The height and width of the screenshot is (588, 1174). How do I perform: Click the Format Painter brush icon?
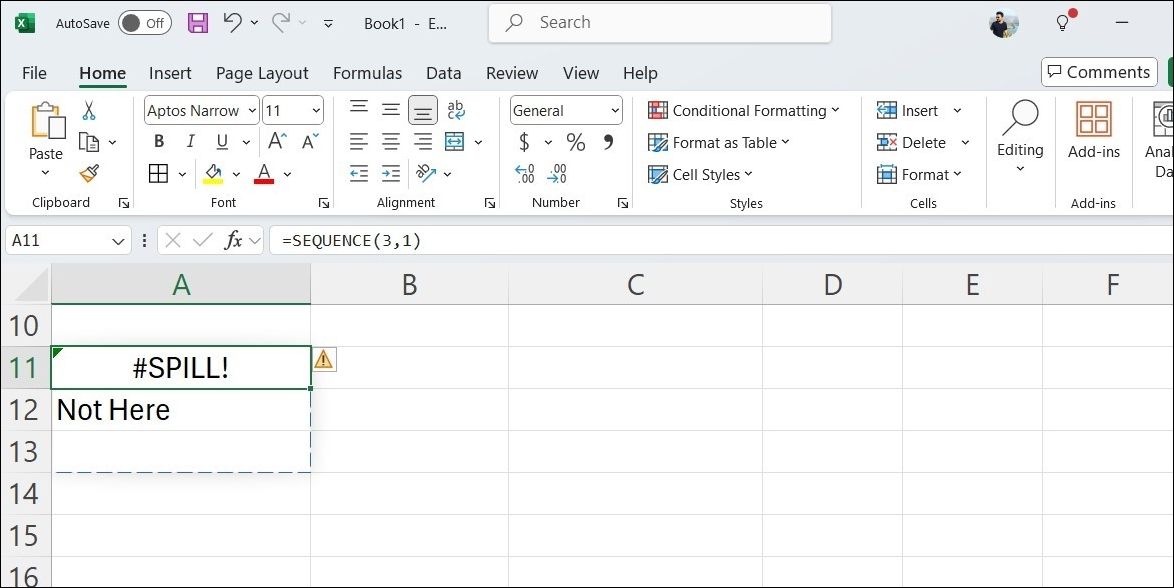89,174
